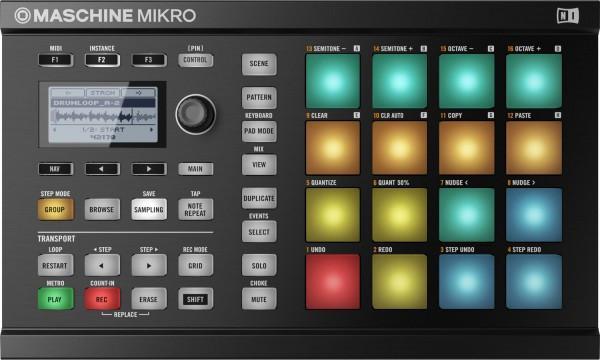Click the lit Group button

[55, 210]
